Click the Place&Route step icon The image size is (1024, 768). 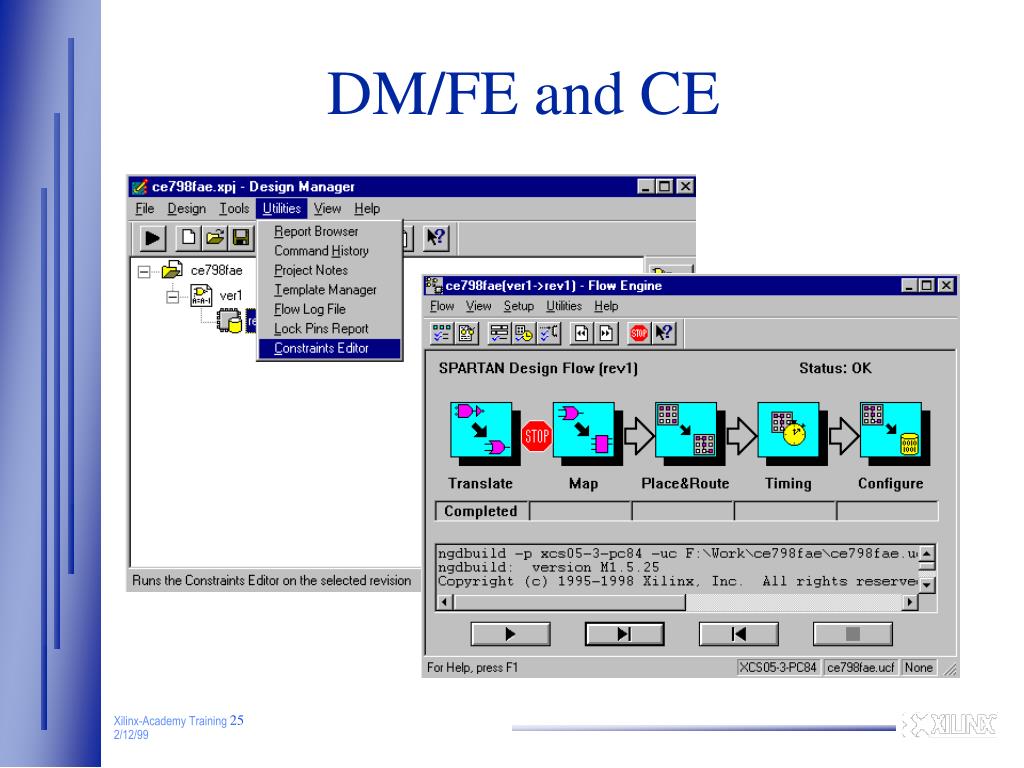(x=686, y=430)
